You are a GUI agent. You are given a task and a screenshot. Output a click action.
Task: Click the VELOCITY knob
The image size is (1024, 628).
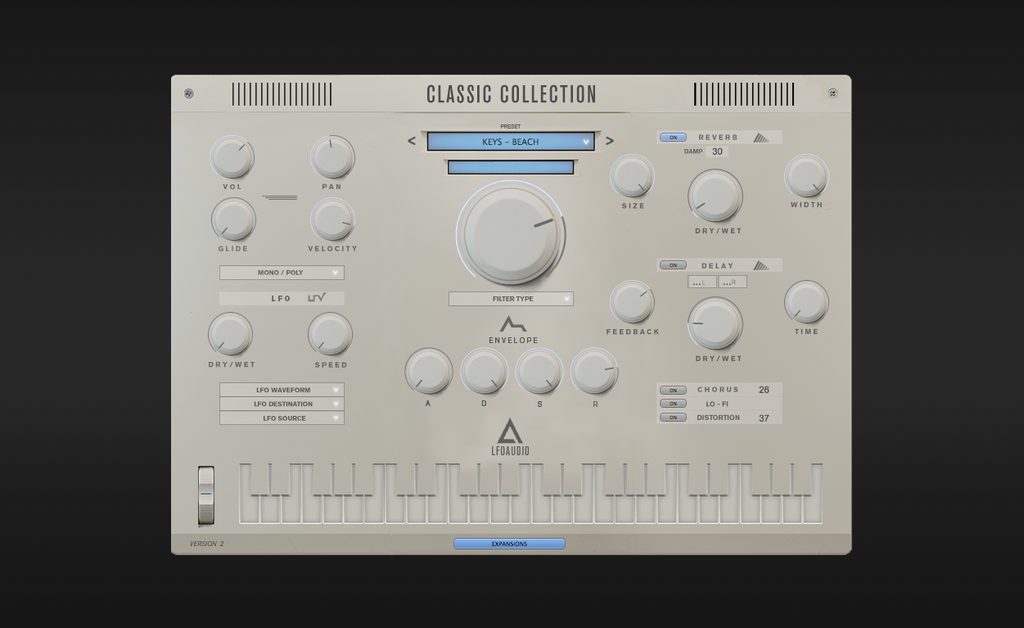coord(332,219)
